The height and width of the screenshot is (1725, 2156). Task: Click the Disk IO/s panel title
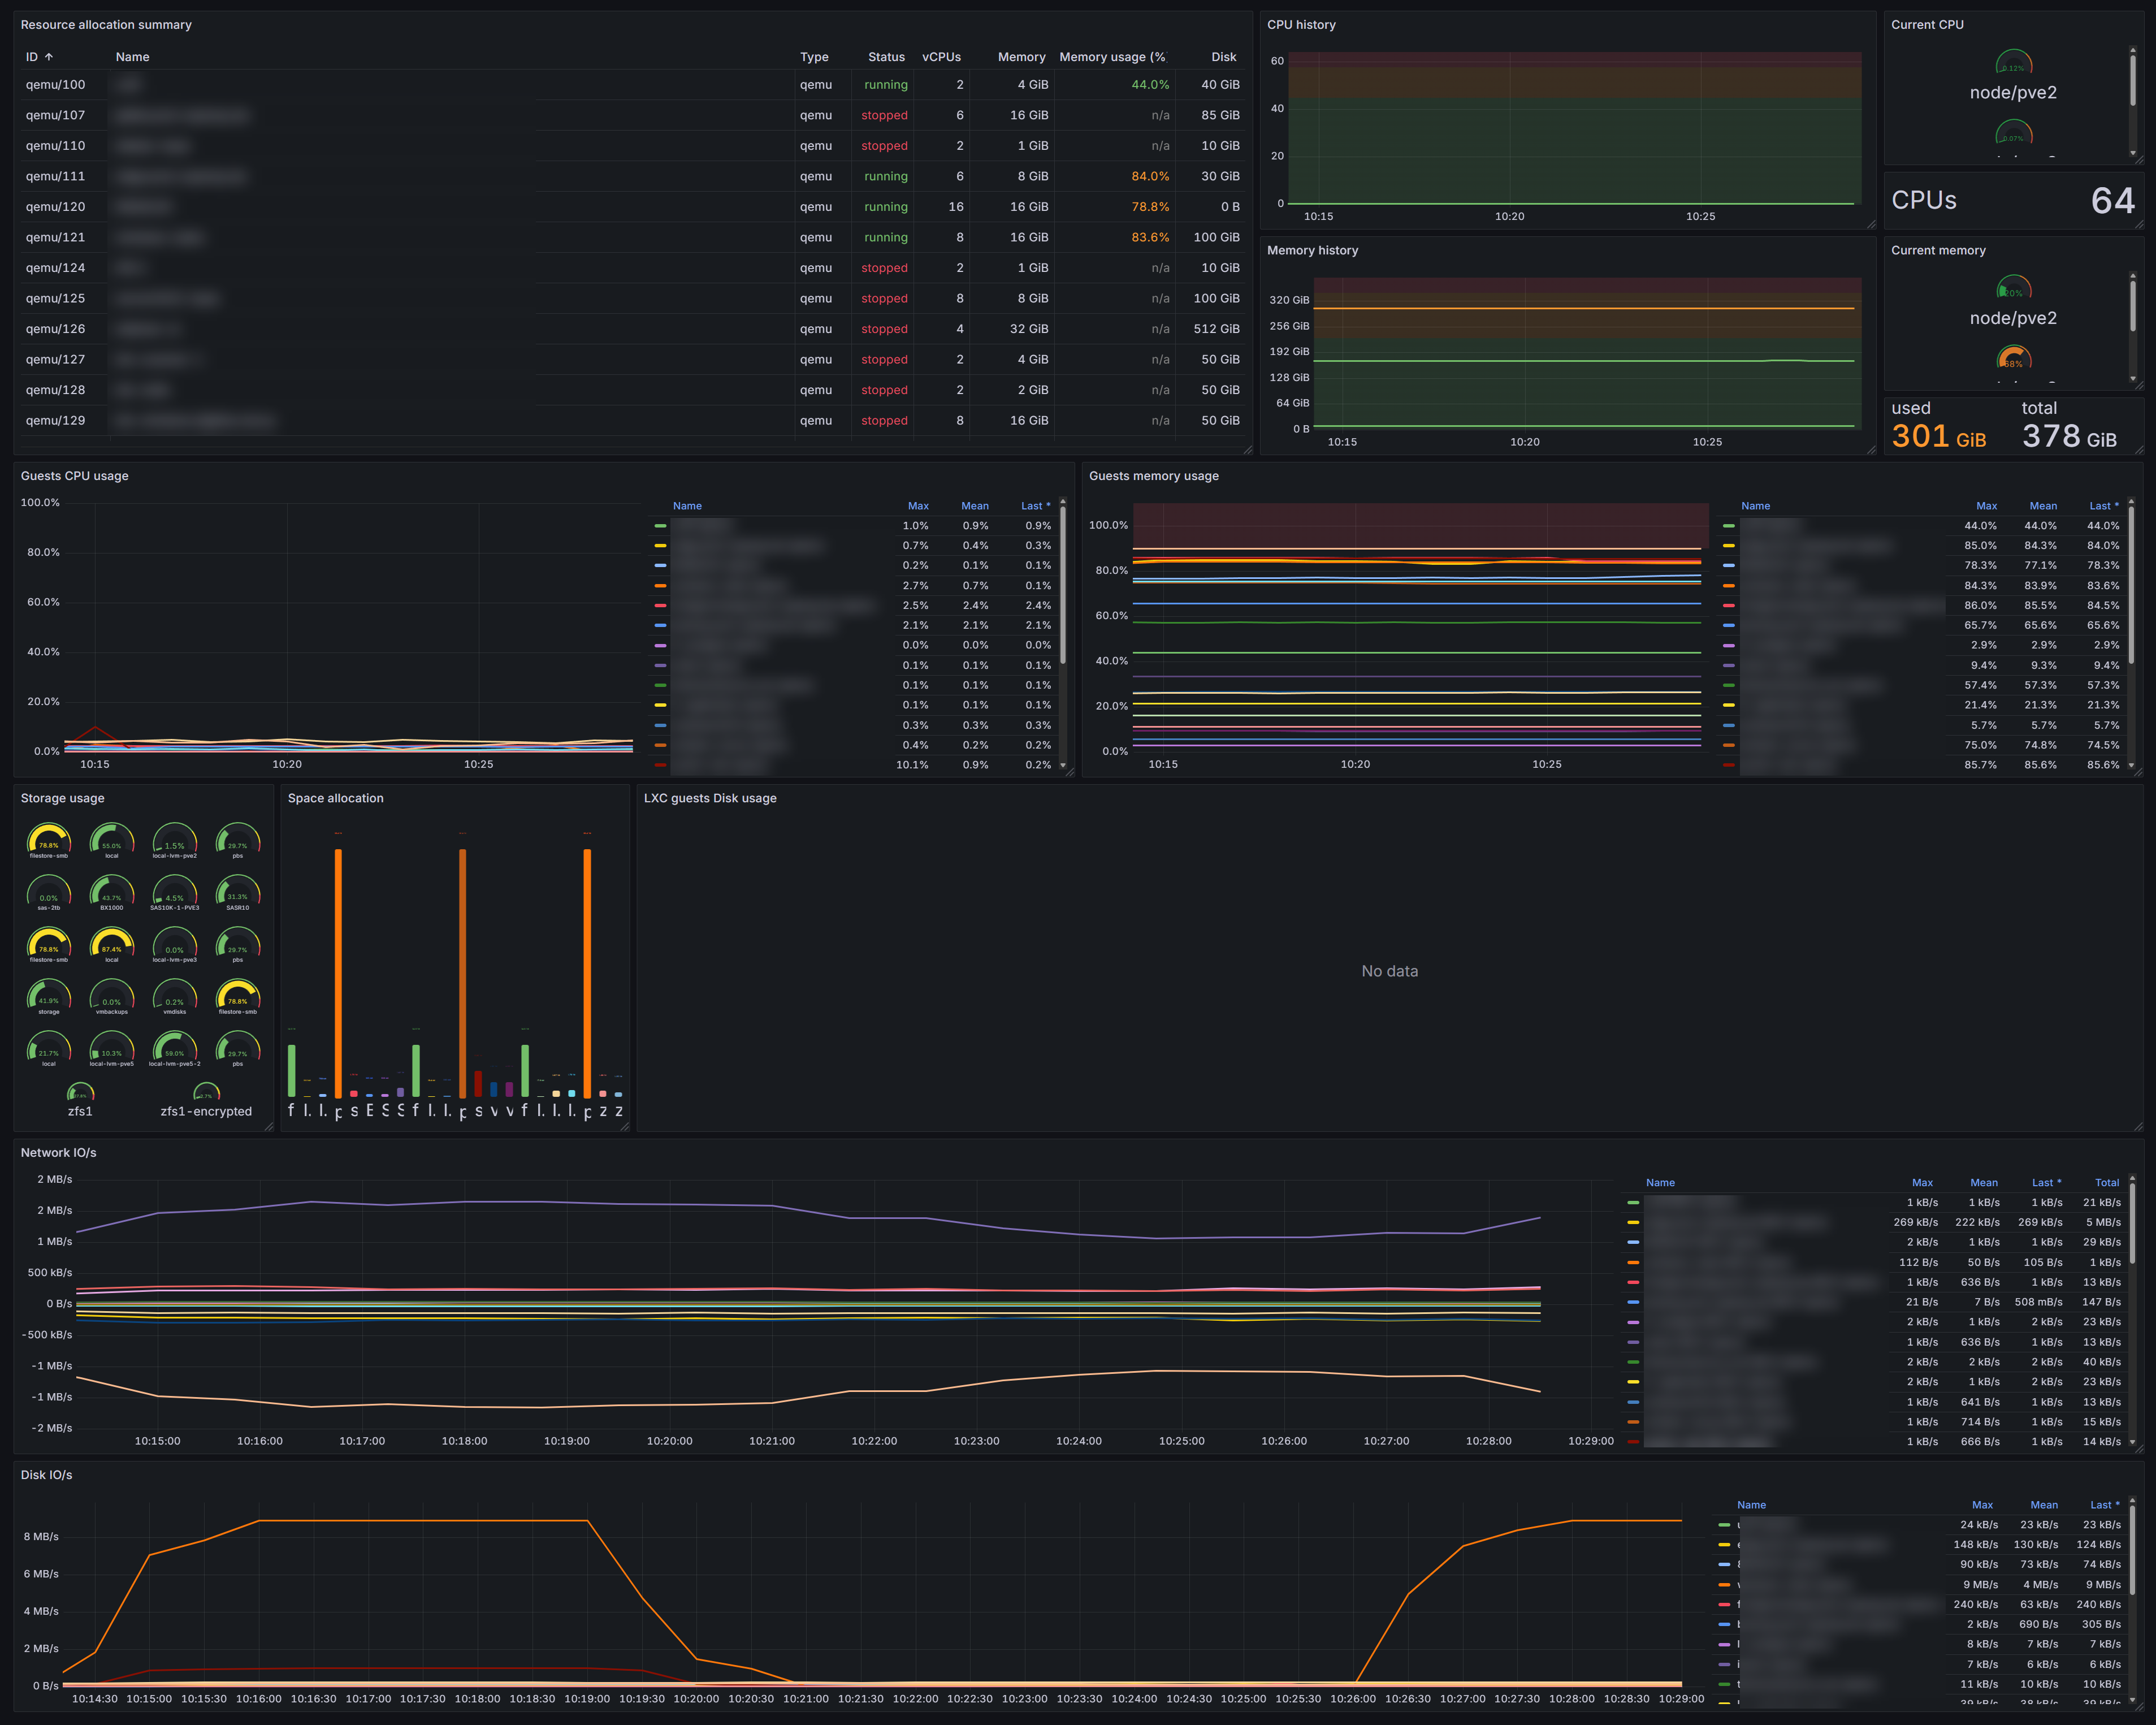pyautogui.click(x=45, y=1474)
